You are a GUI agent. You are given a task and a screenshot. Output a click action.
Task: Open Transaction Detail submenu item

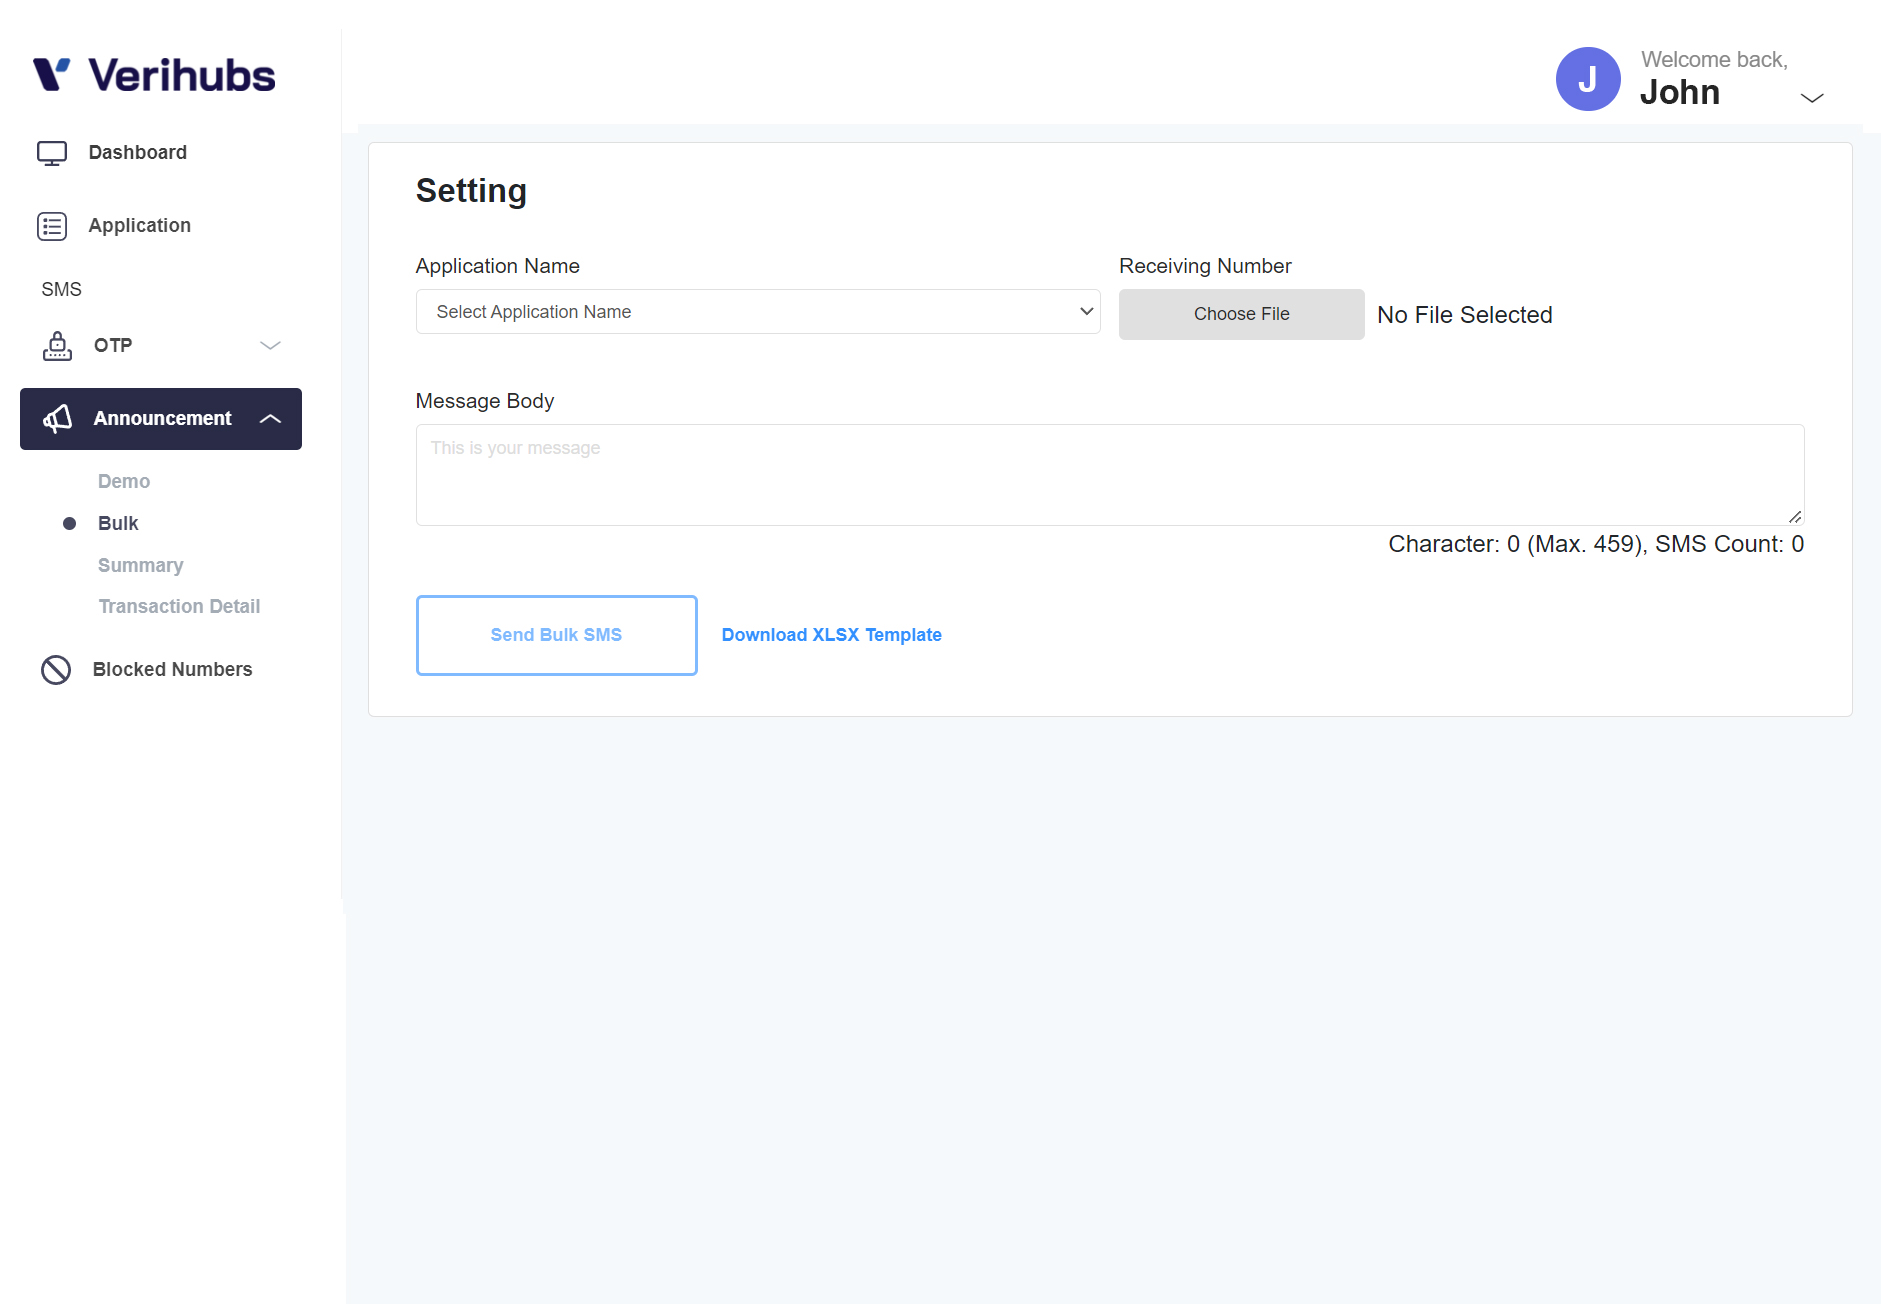click(x=179, y=606)
